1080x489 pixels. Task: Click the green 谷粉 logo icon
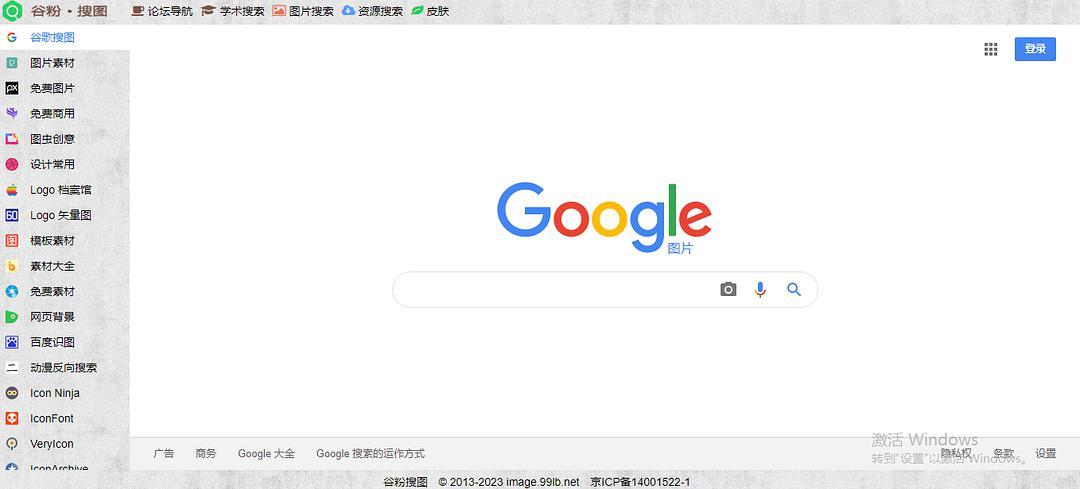[12, 11]
